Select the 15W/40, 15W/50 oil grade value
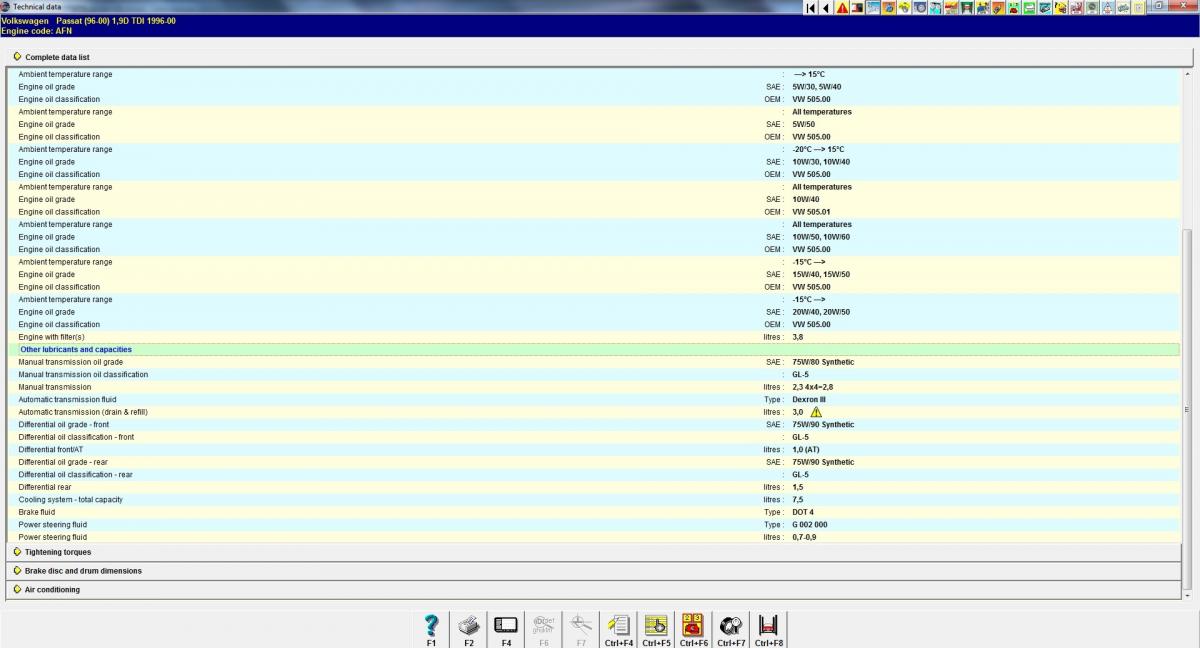 [x=821, y=274]
